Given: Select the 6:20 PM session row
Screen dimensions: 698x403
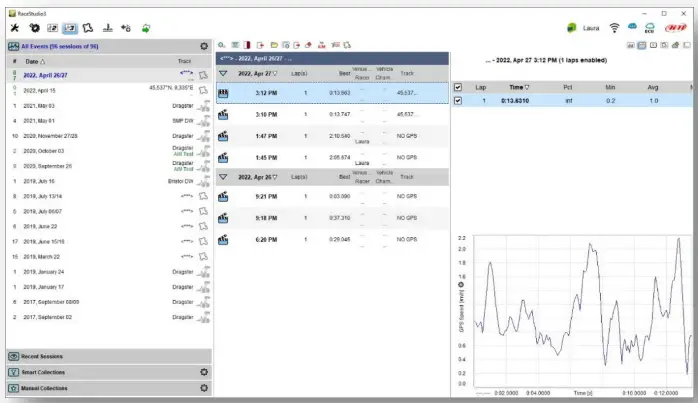Looking at the screenshot, I should click(x=332, y=240).
